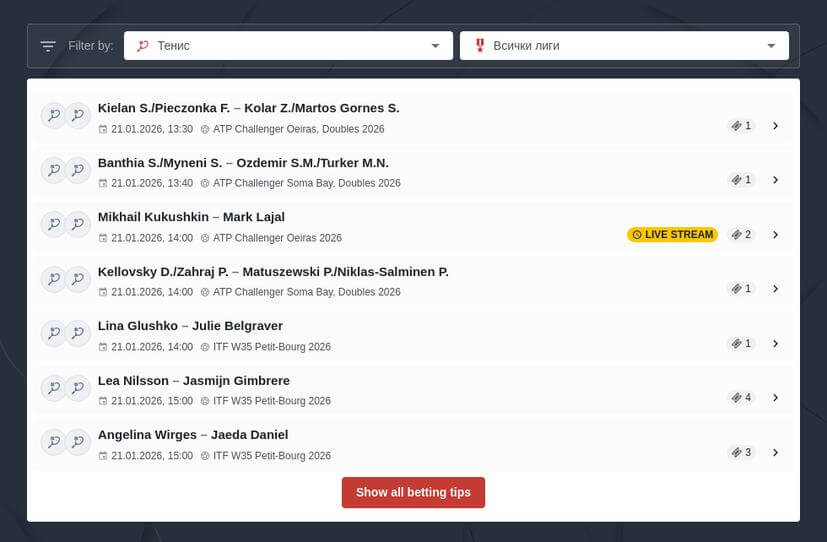
Task: Click second tennis racket icon for Lina Glushko match
Action: pyautogui.click(x=78, y=333)
